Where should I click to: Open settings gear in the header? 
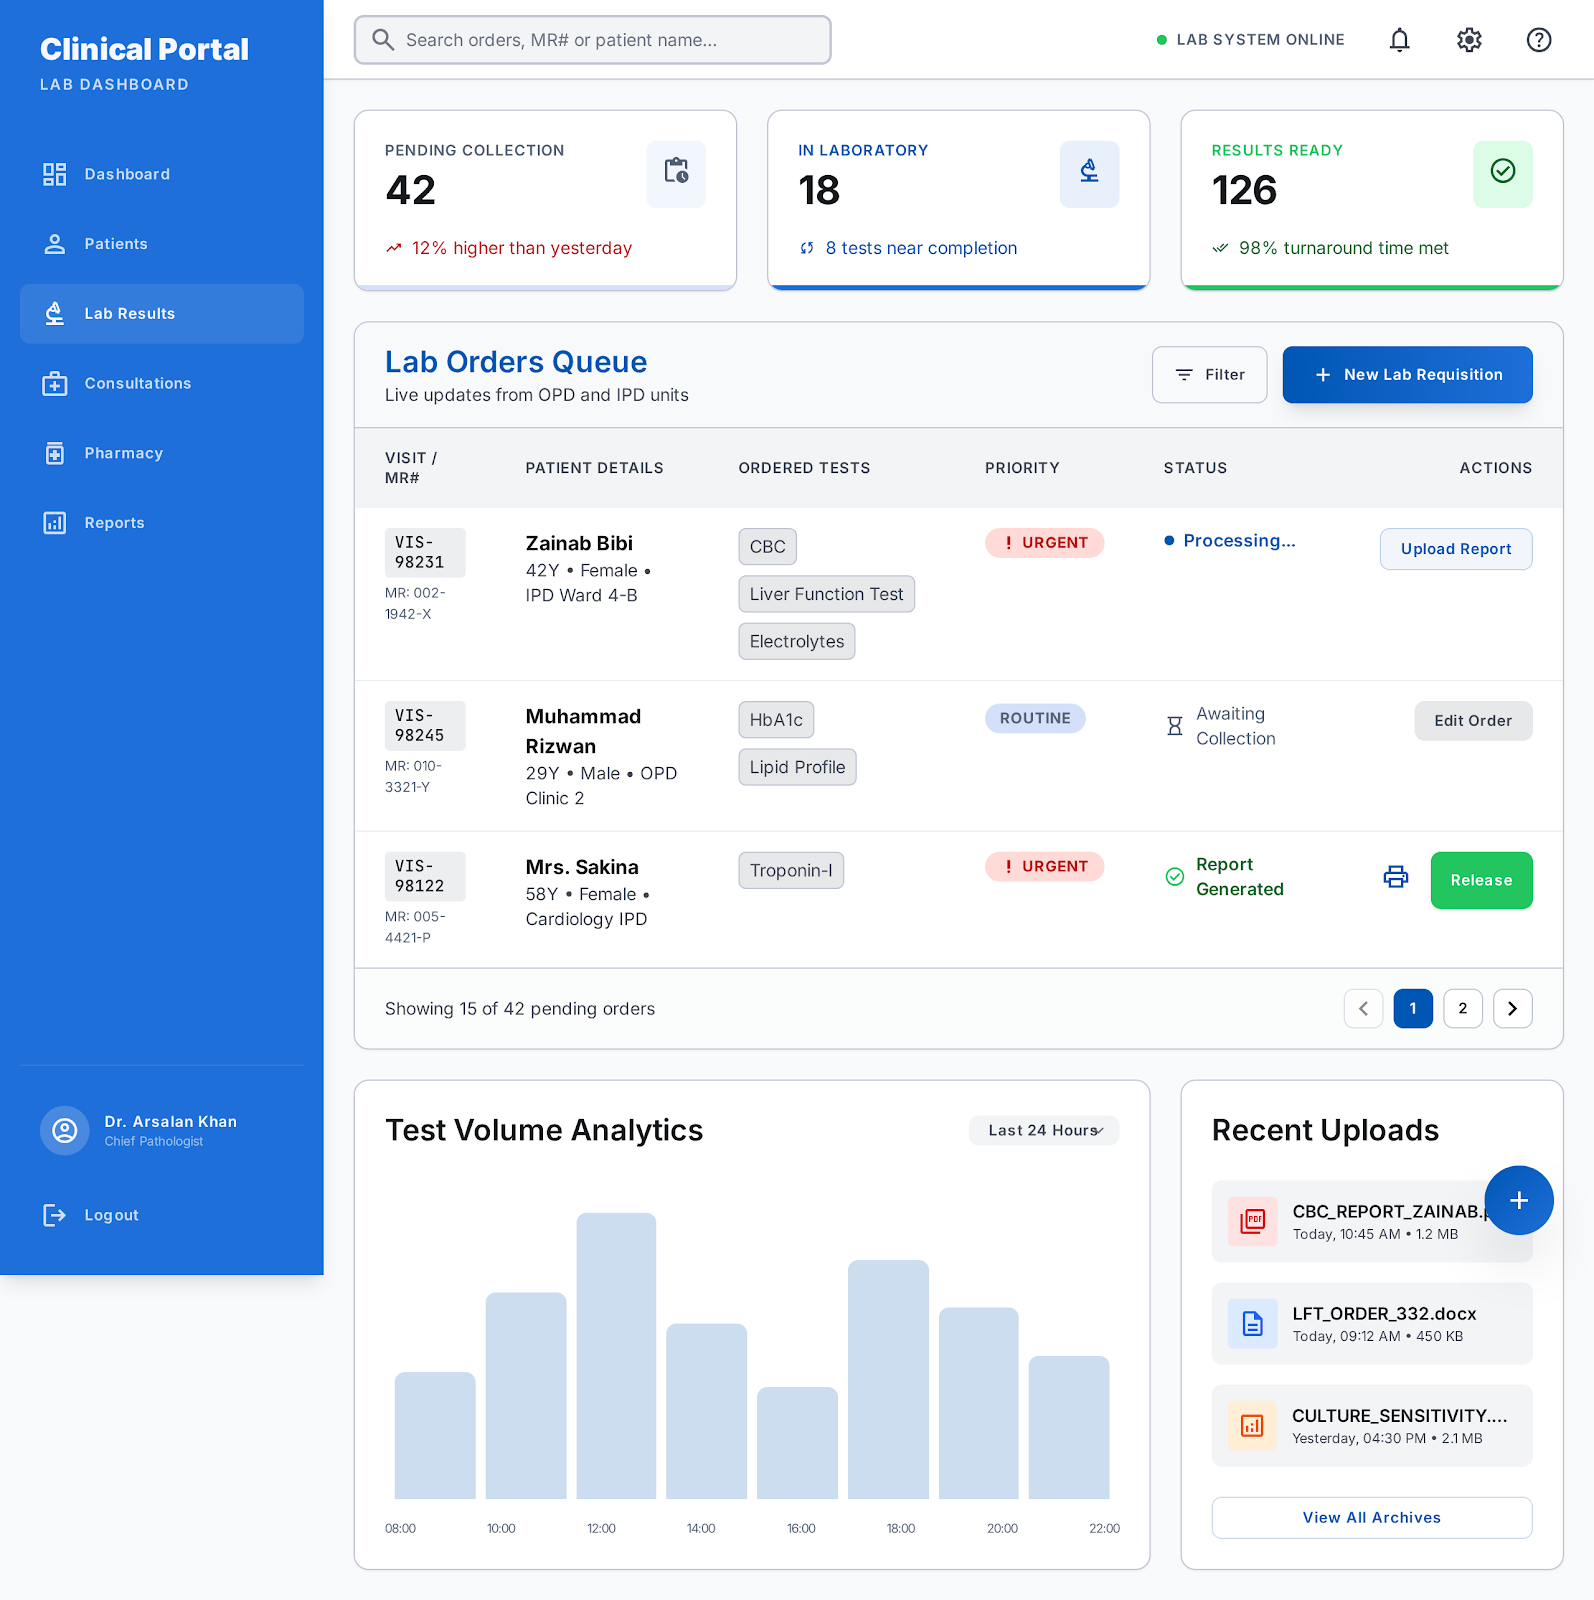(1469, 40)
